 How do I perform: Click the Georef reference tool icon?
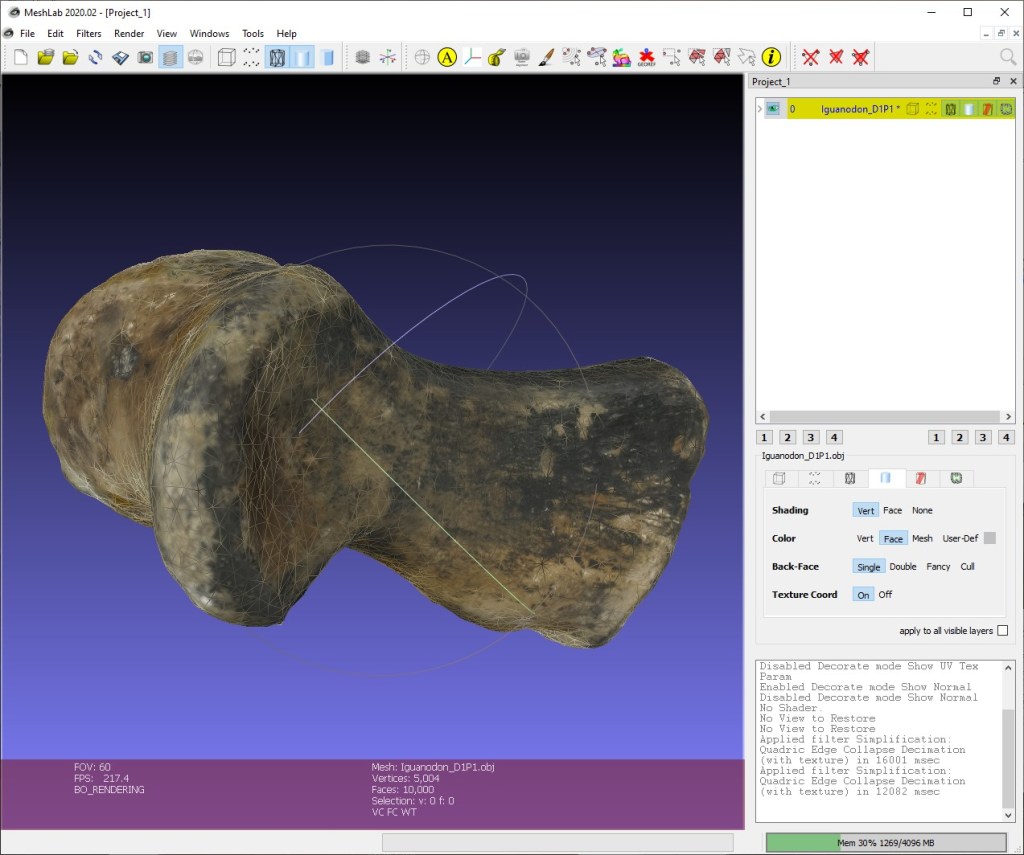click(x=646, y=57)
